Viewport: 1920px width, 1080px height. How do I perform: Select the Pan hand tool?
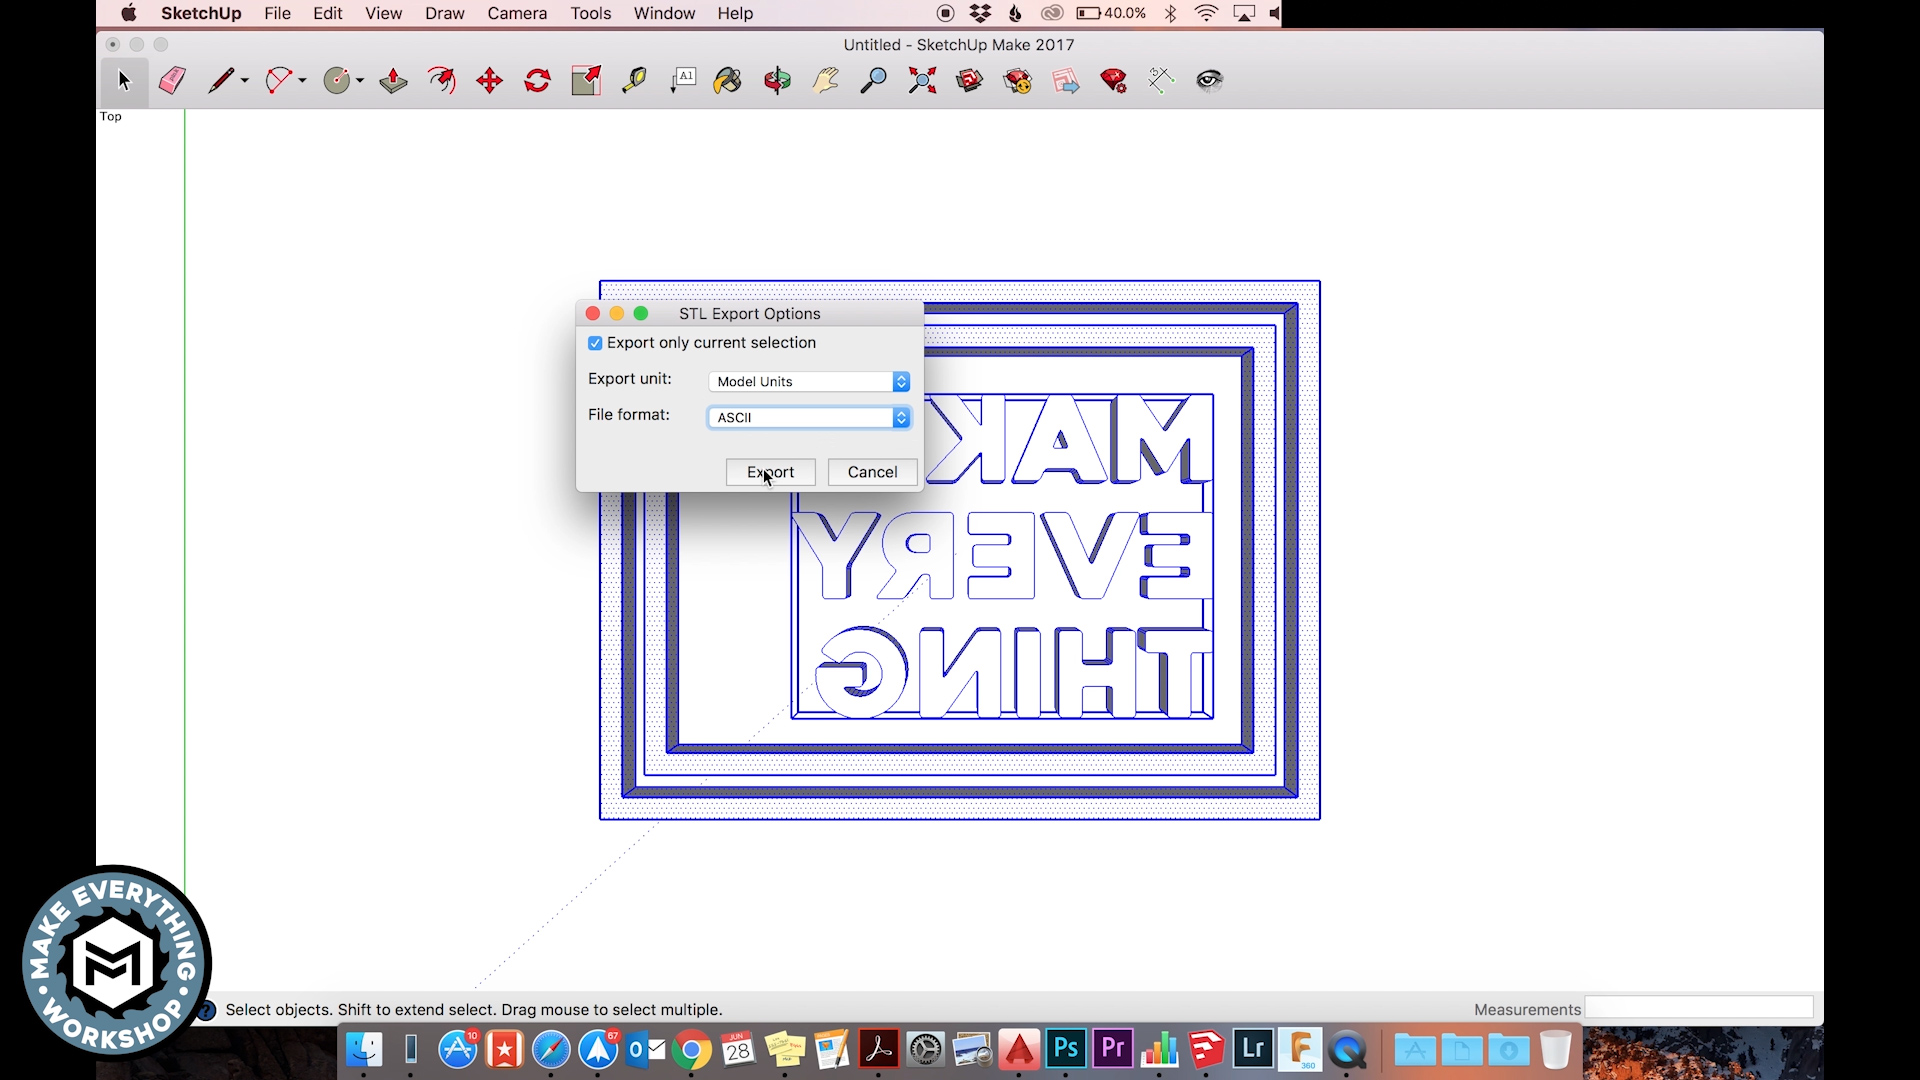coord(826,80)
